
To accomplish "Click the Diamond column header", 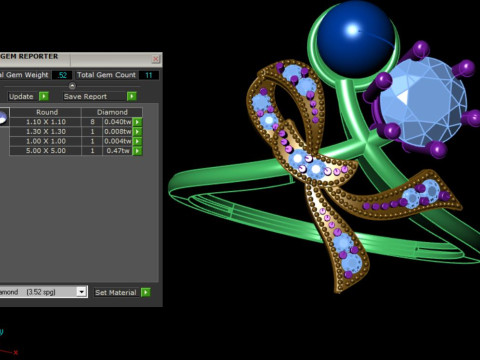I will click(112, 112).
